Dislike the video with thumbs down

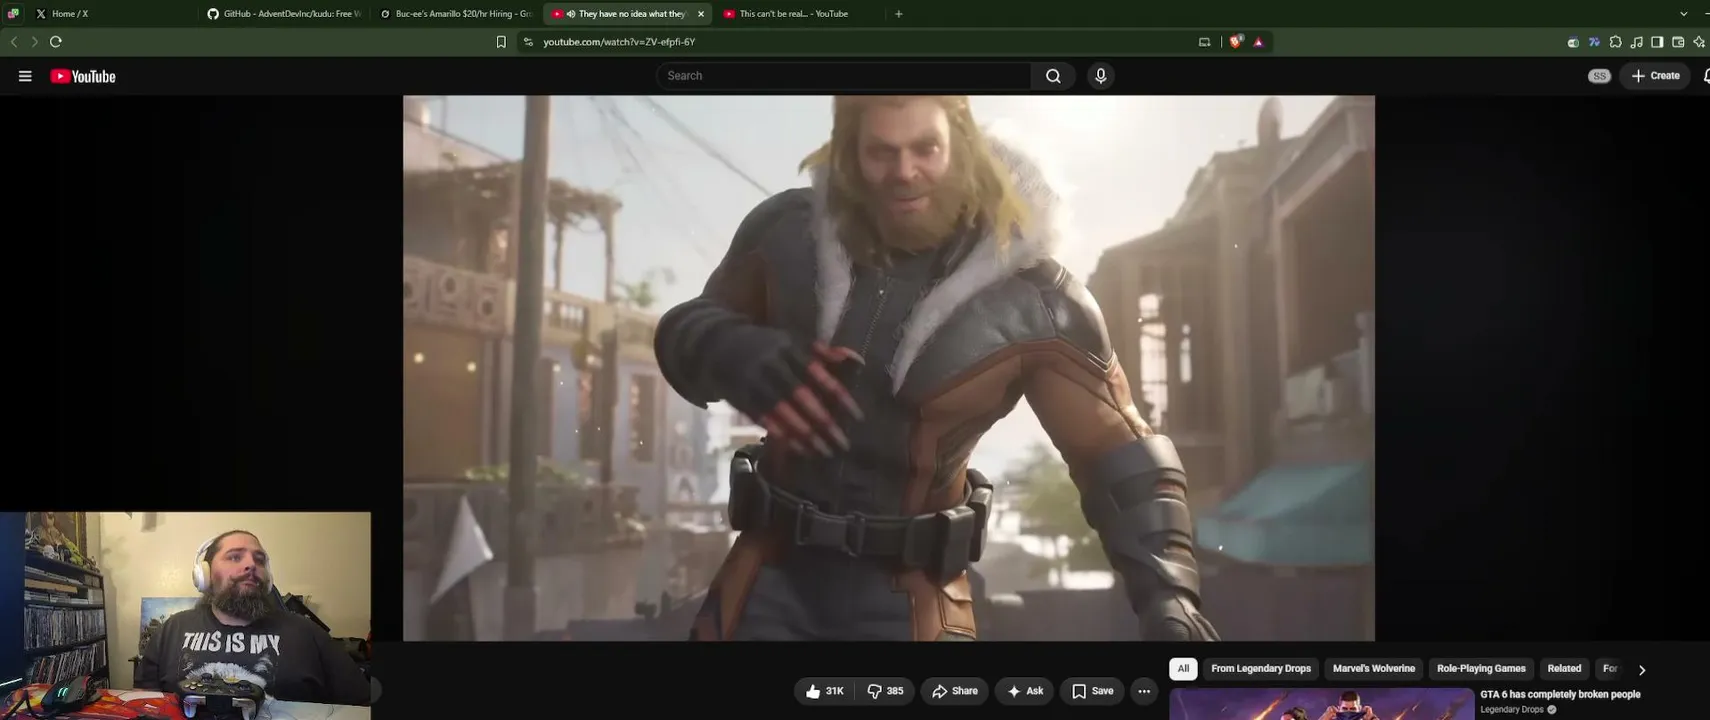[x=885, y=691]
